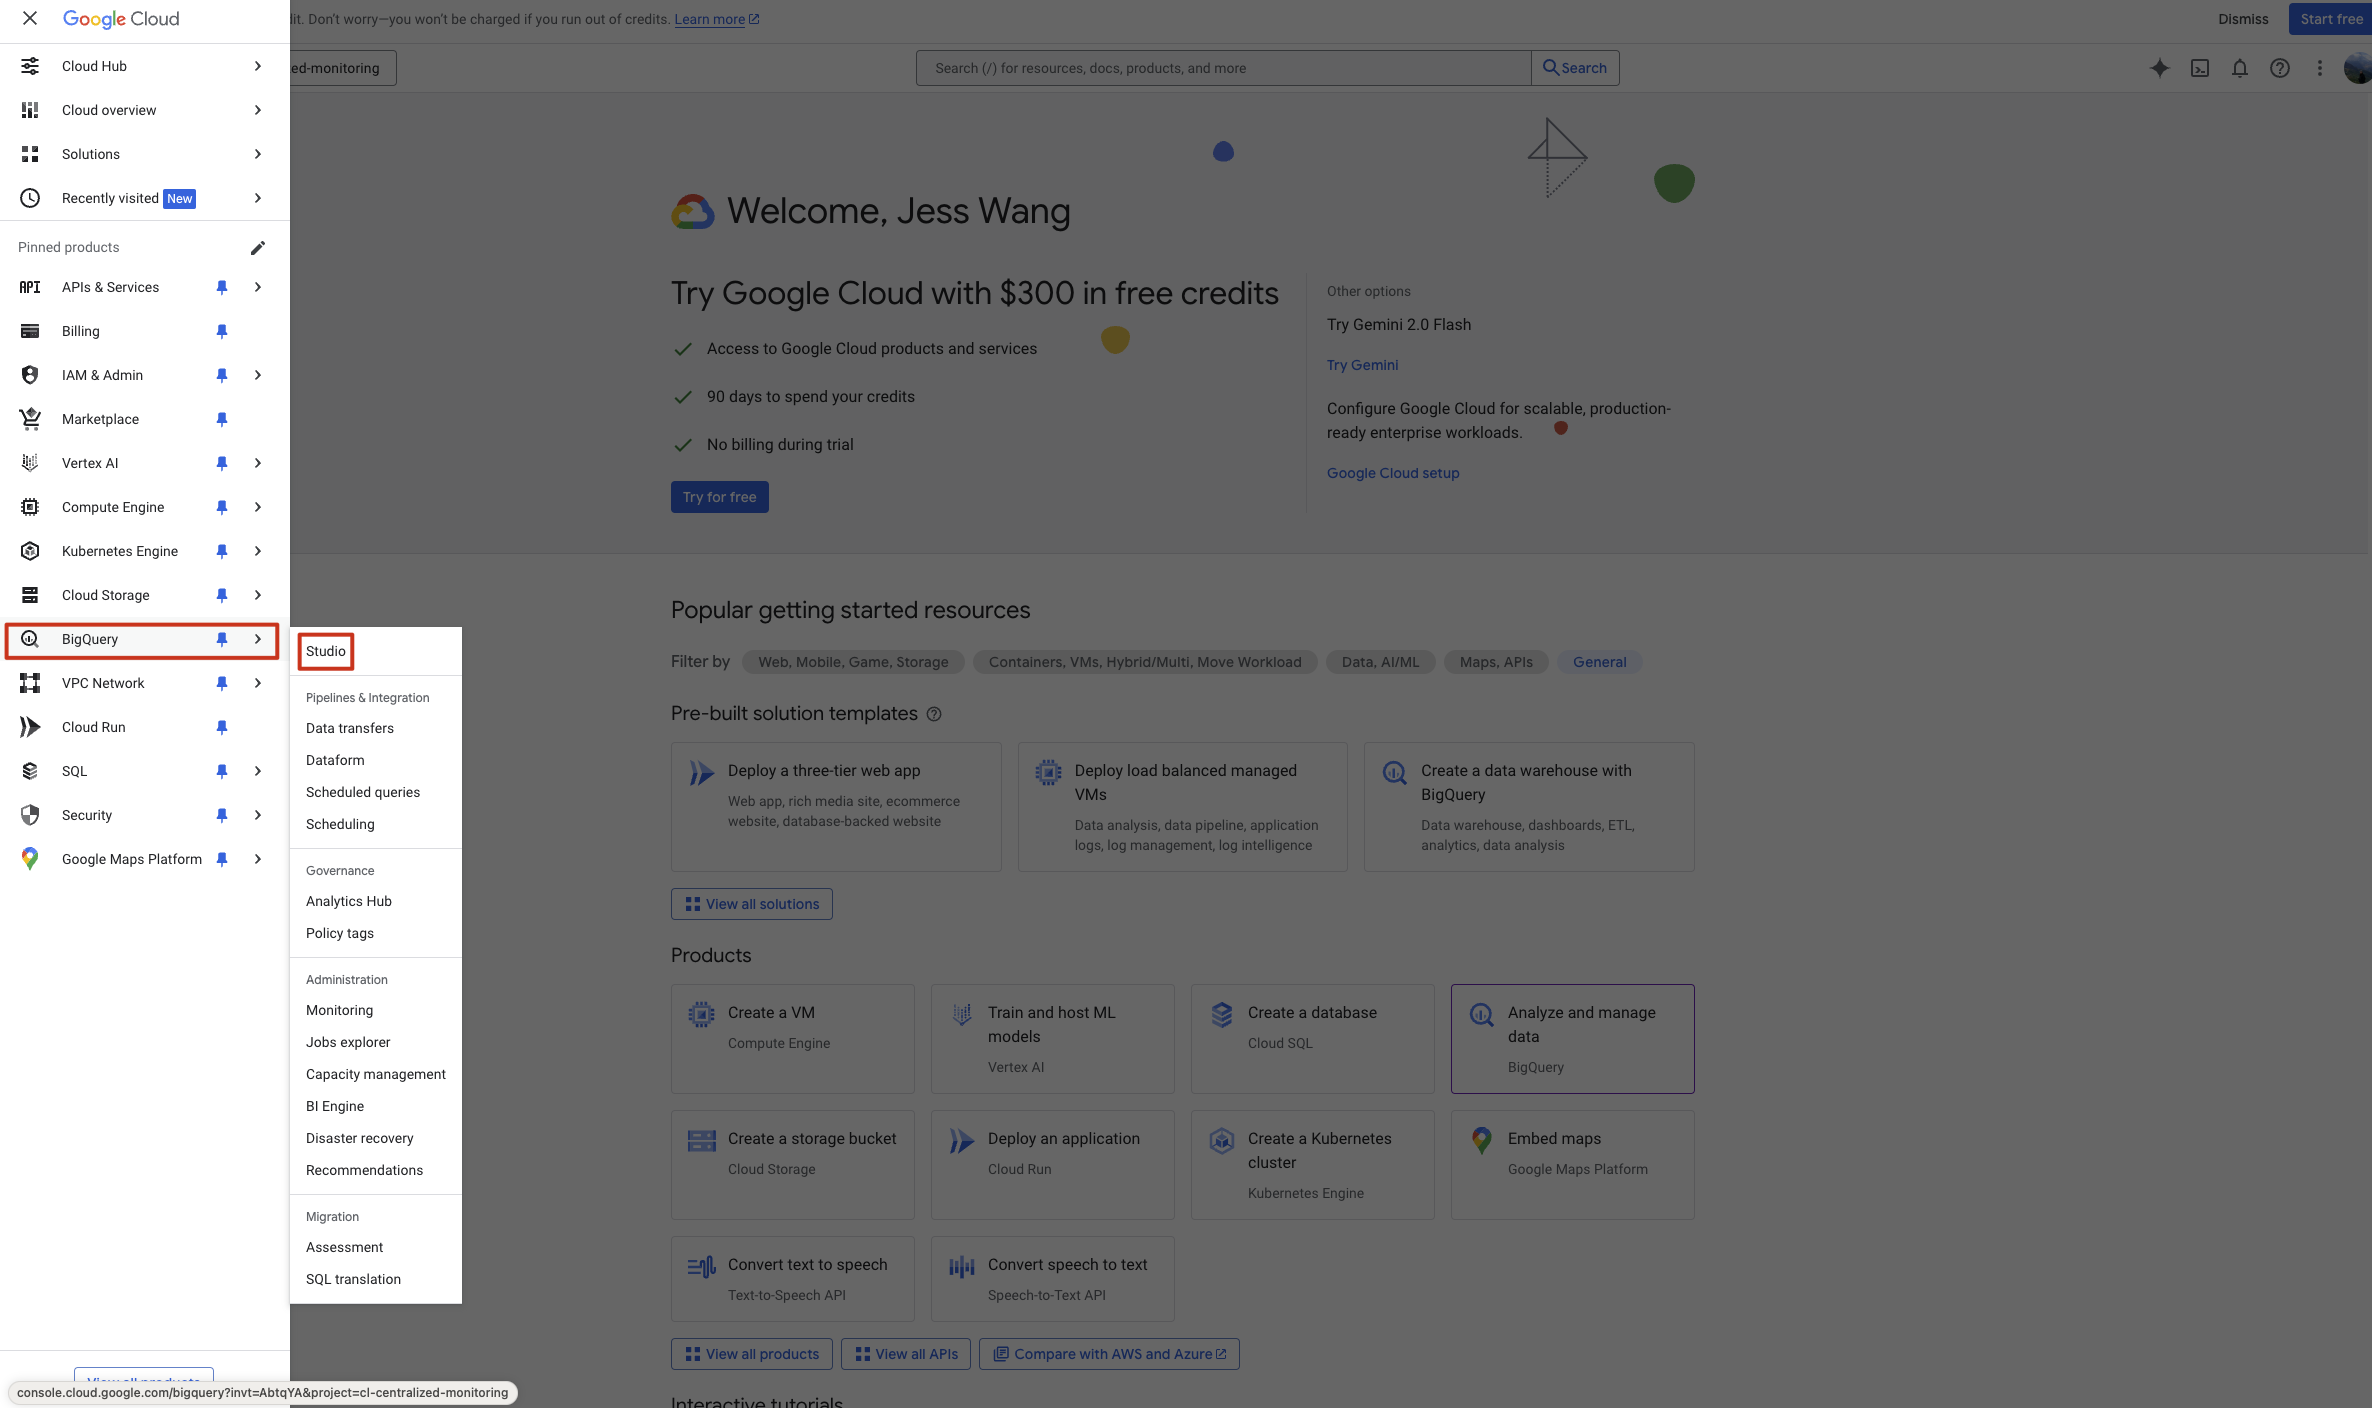This screenshot has height=1408, width=2372.
Task: Click the Start free button
Action: (x=2330, y=19)
